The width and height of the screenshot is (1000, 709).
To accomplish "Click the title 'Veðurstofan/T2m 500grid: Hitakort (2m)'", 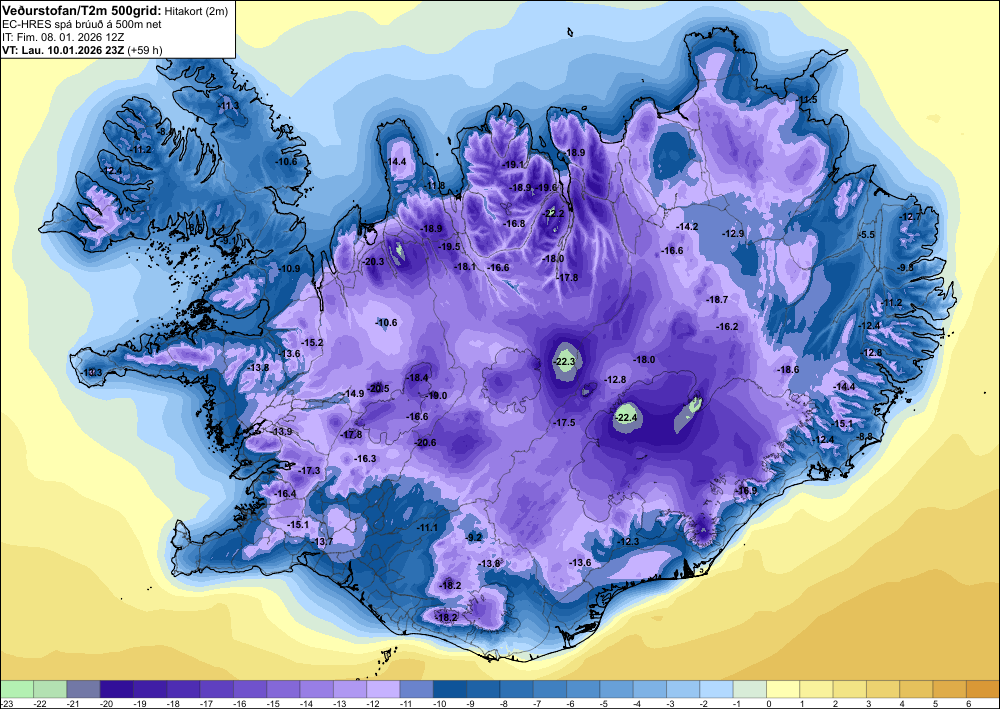I will point(115,11).
